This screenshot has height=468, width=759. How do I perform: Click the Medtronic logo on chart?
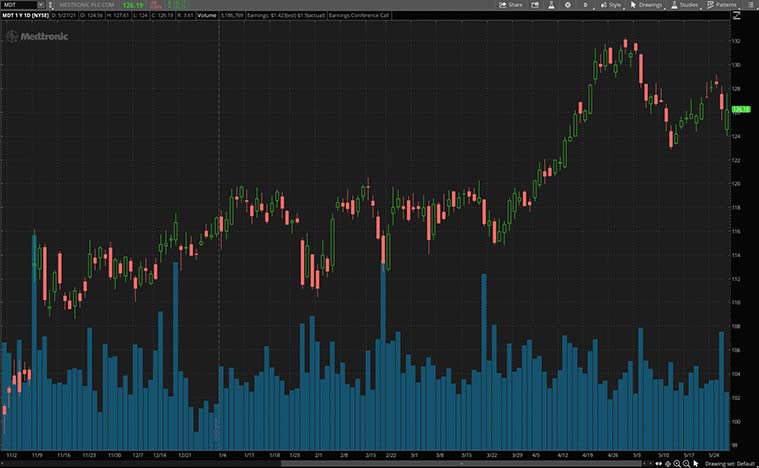38,36
